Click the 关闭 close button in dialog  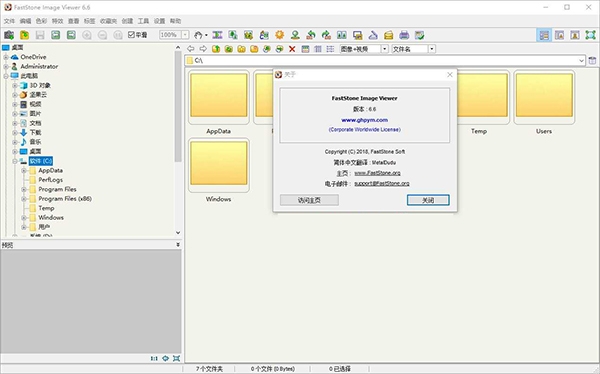click(x=428, y=200)
